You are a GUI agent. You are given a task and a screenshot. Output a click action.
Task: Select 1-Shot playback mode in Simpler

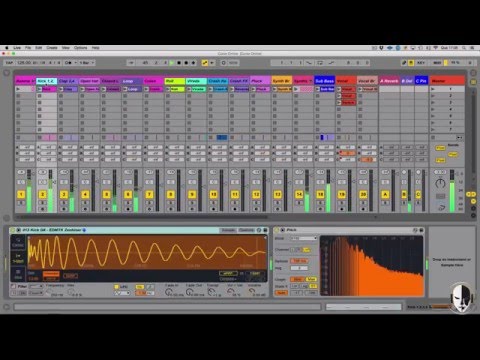tap(18, 258)
